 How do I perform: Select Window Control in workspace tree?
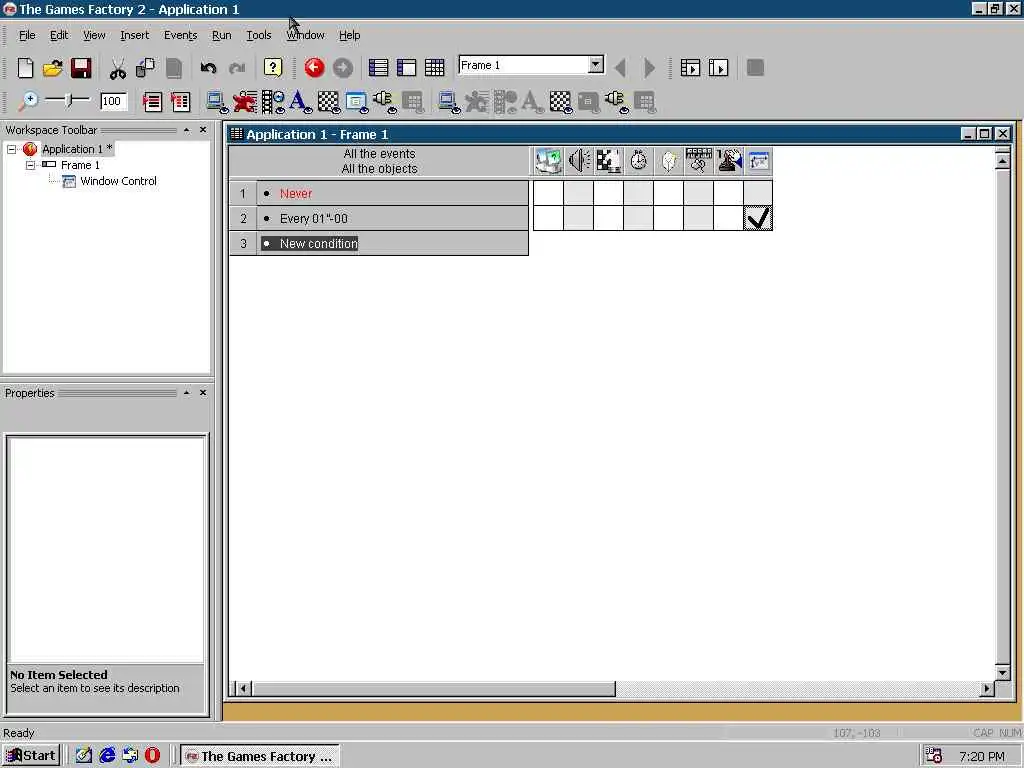click(x=118, y=181)
